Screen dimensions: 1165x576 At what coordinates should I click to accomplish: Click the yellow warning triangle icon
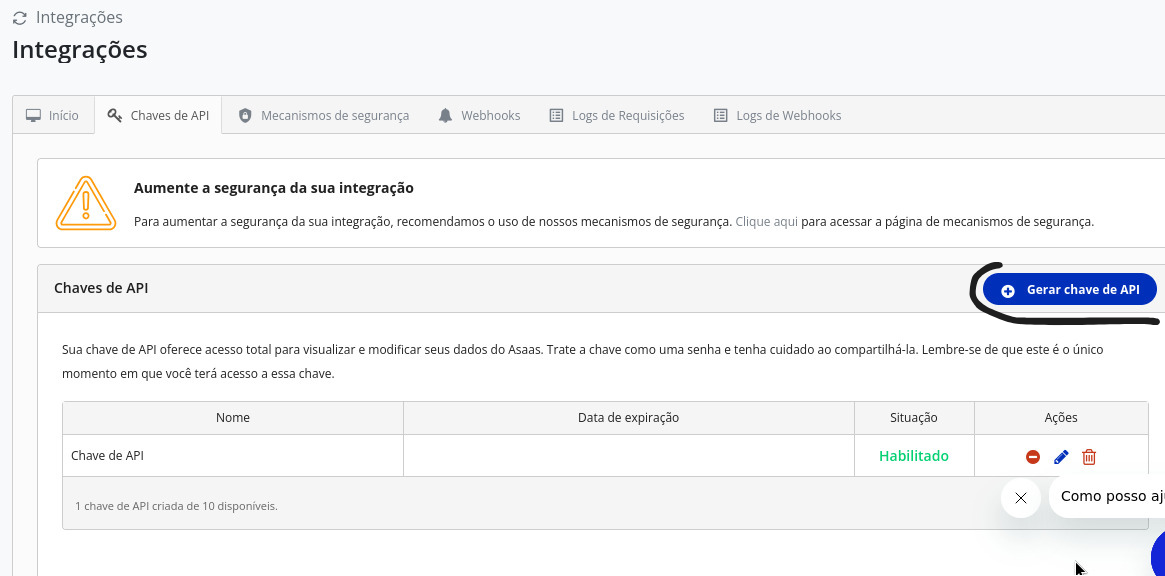[86, 203]
